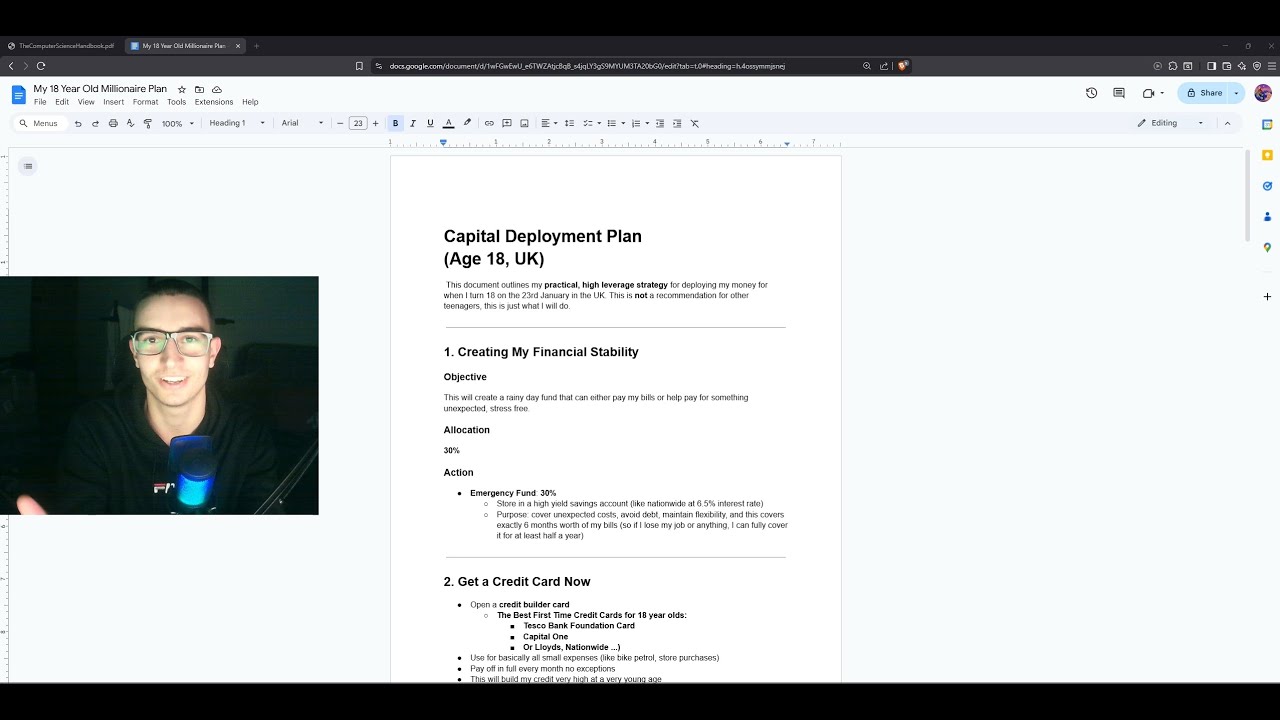
Task: Move the document using the folder icon
Action: click(199, 89)
